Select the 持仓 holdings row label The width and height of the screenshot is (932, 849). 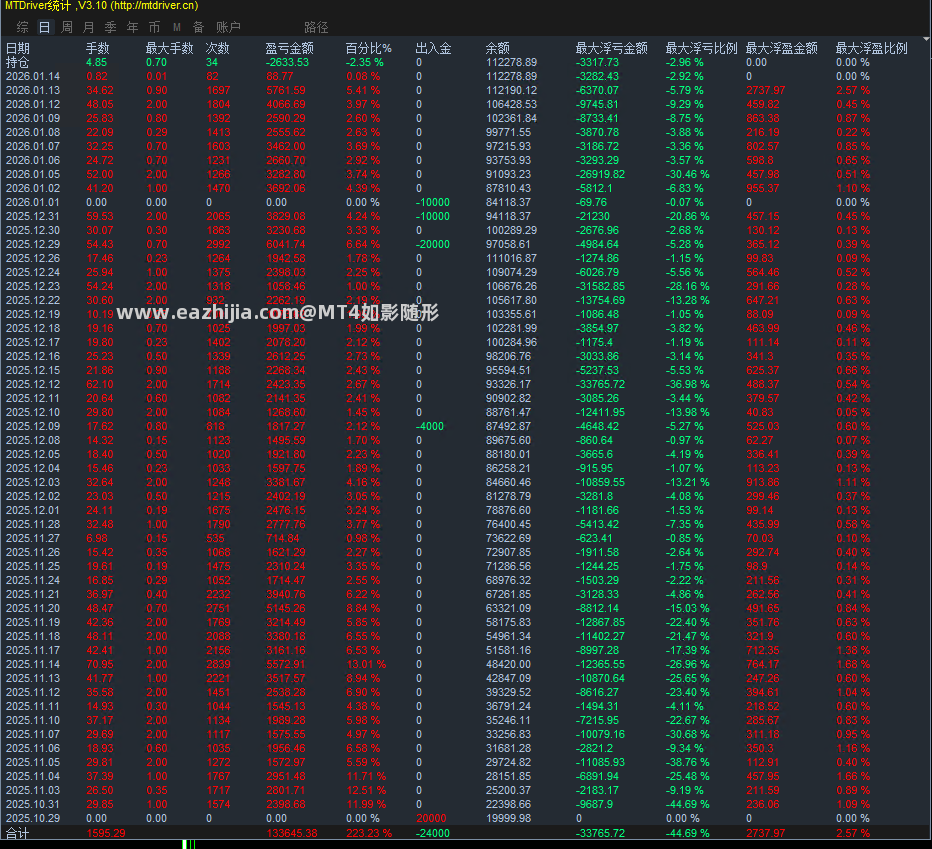tap(17, 62)
